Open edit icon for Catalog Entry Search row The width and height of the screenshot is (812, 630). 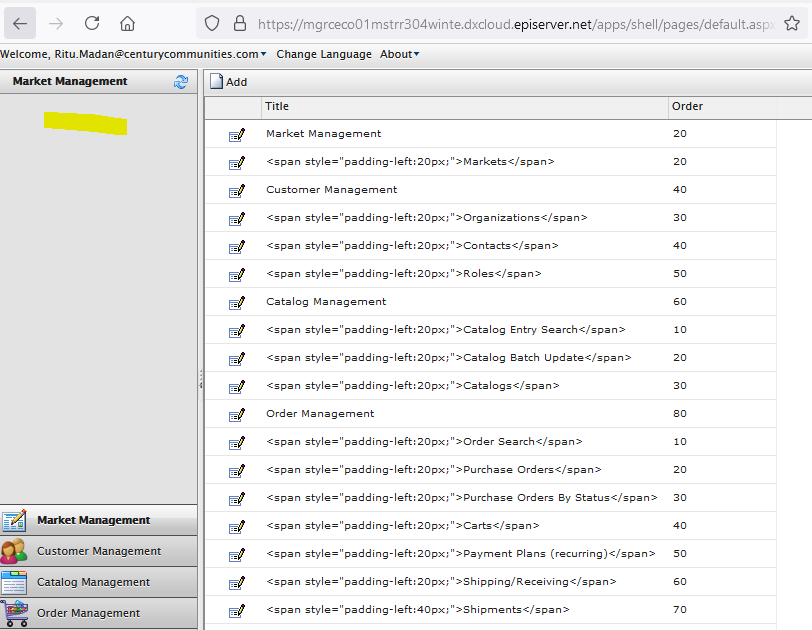pos(237,331)
